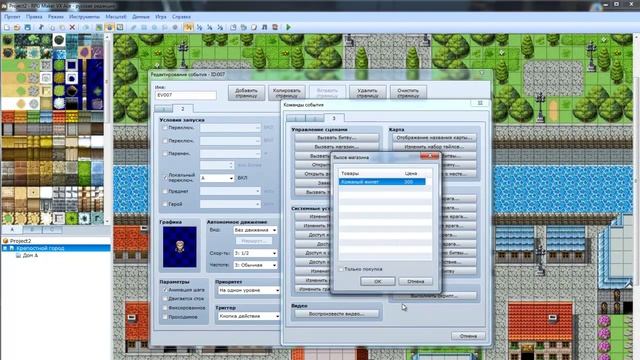The height and width of the screenshot is (360, 640).
Task: Set map zoom to 1/2 scale
Action: click(199, 27)
